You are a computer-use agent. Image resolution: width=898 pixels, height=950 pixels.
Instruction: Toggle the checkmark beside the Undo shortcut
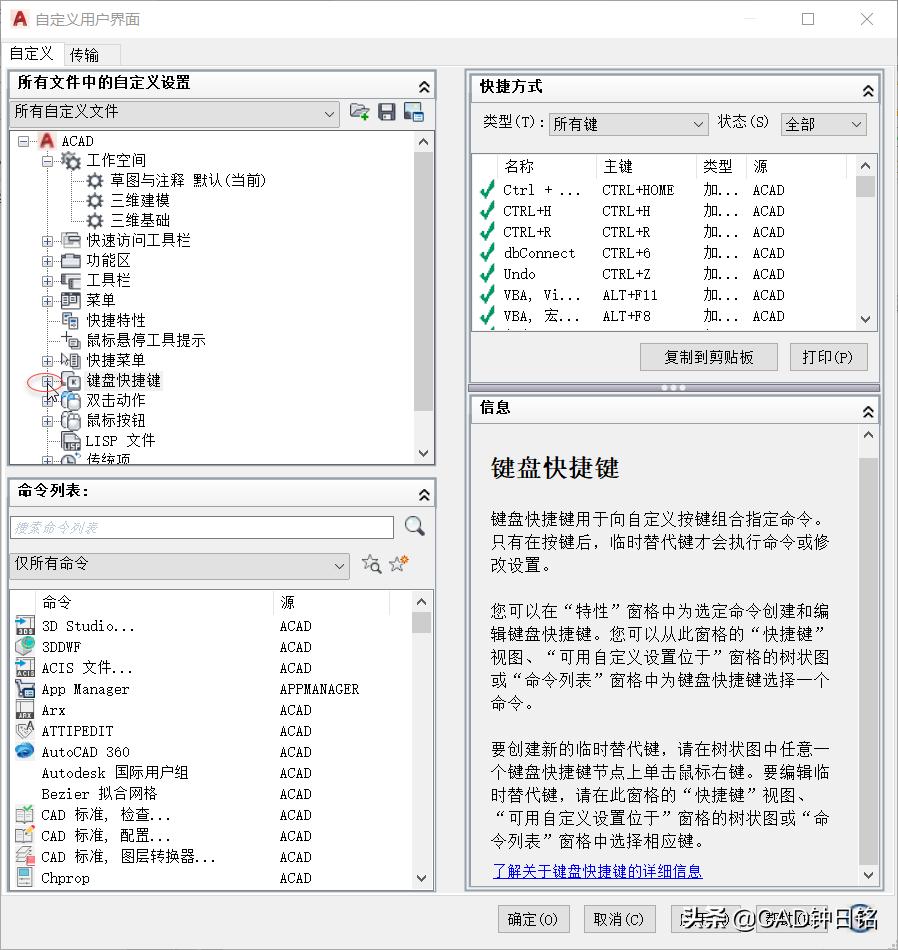point(487,274)
